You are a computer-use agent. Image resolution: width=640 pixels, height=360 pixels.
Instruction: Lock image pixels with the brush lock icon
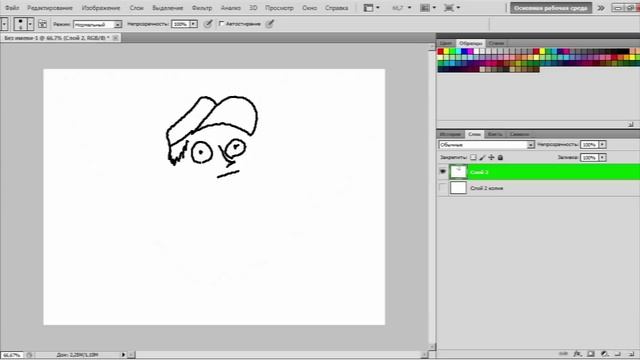point(482,157)
